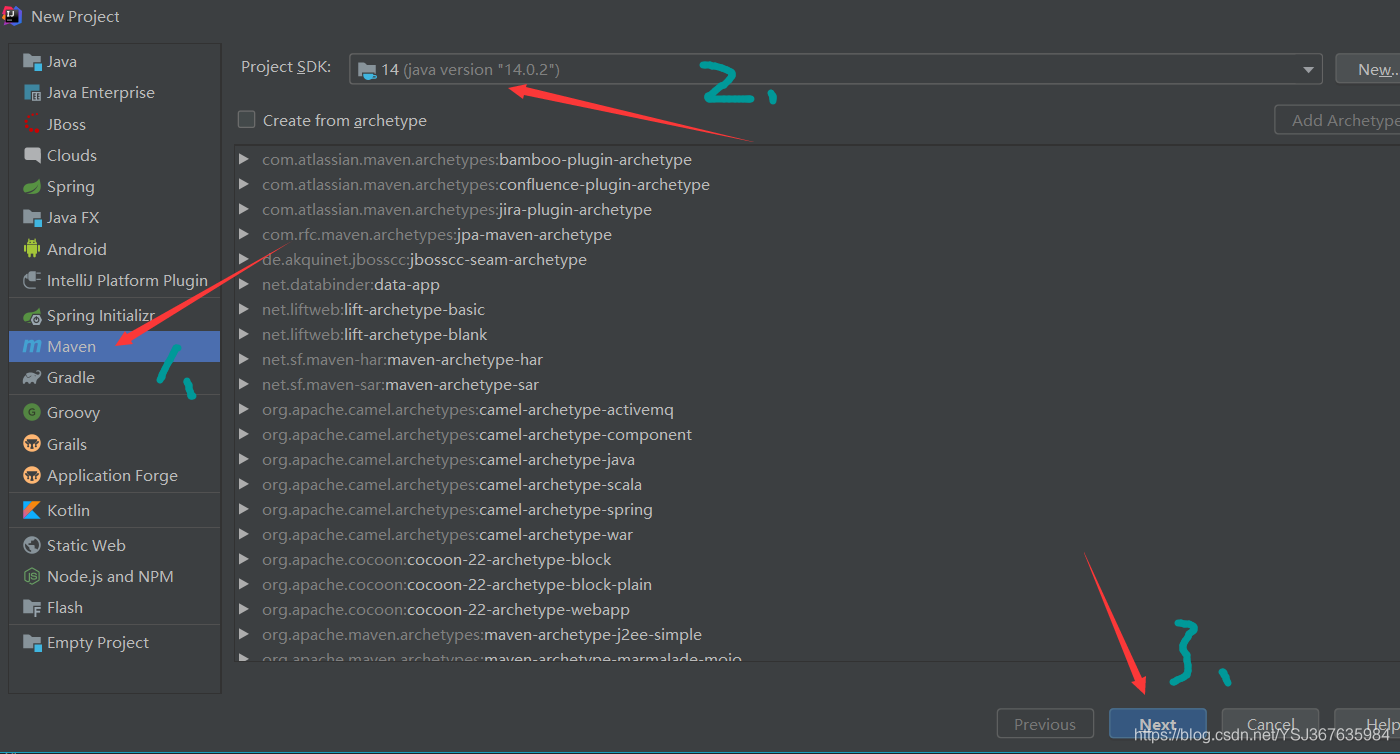Select camel-archetype-scala row
1400x754 pixels.
(817, 484)
